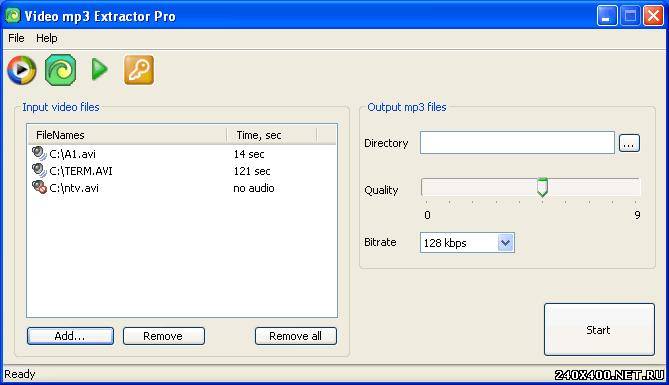Click the '14 sec' time cell

[x=249, y=154]
